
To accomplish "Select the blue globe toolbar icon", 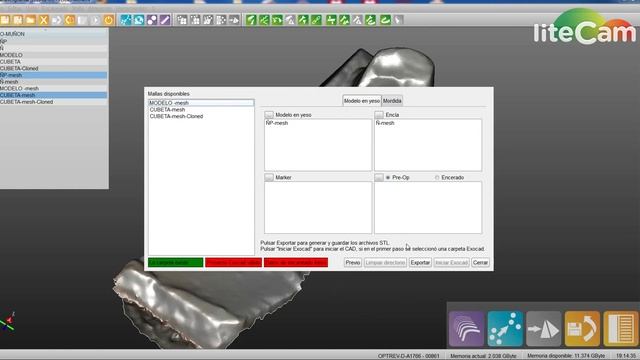I will point(139,20).
